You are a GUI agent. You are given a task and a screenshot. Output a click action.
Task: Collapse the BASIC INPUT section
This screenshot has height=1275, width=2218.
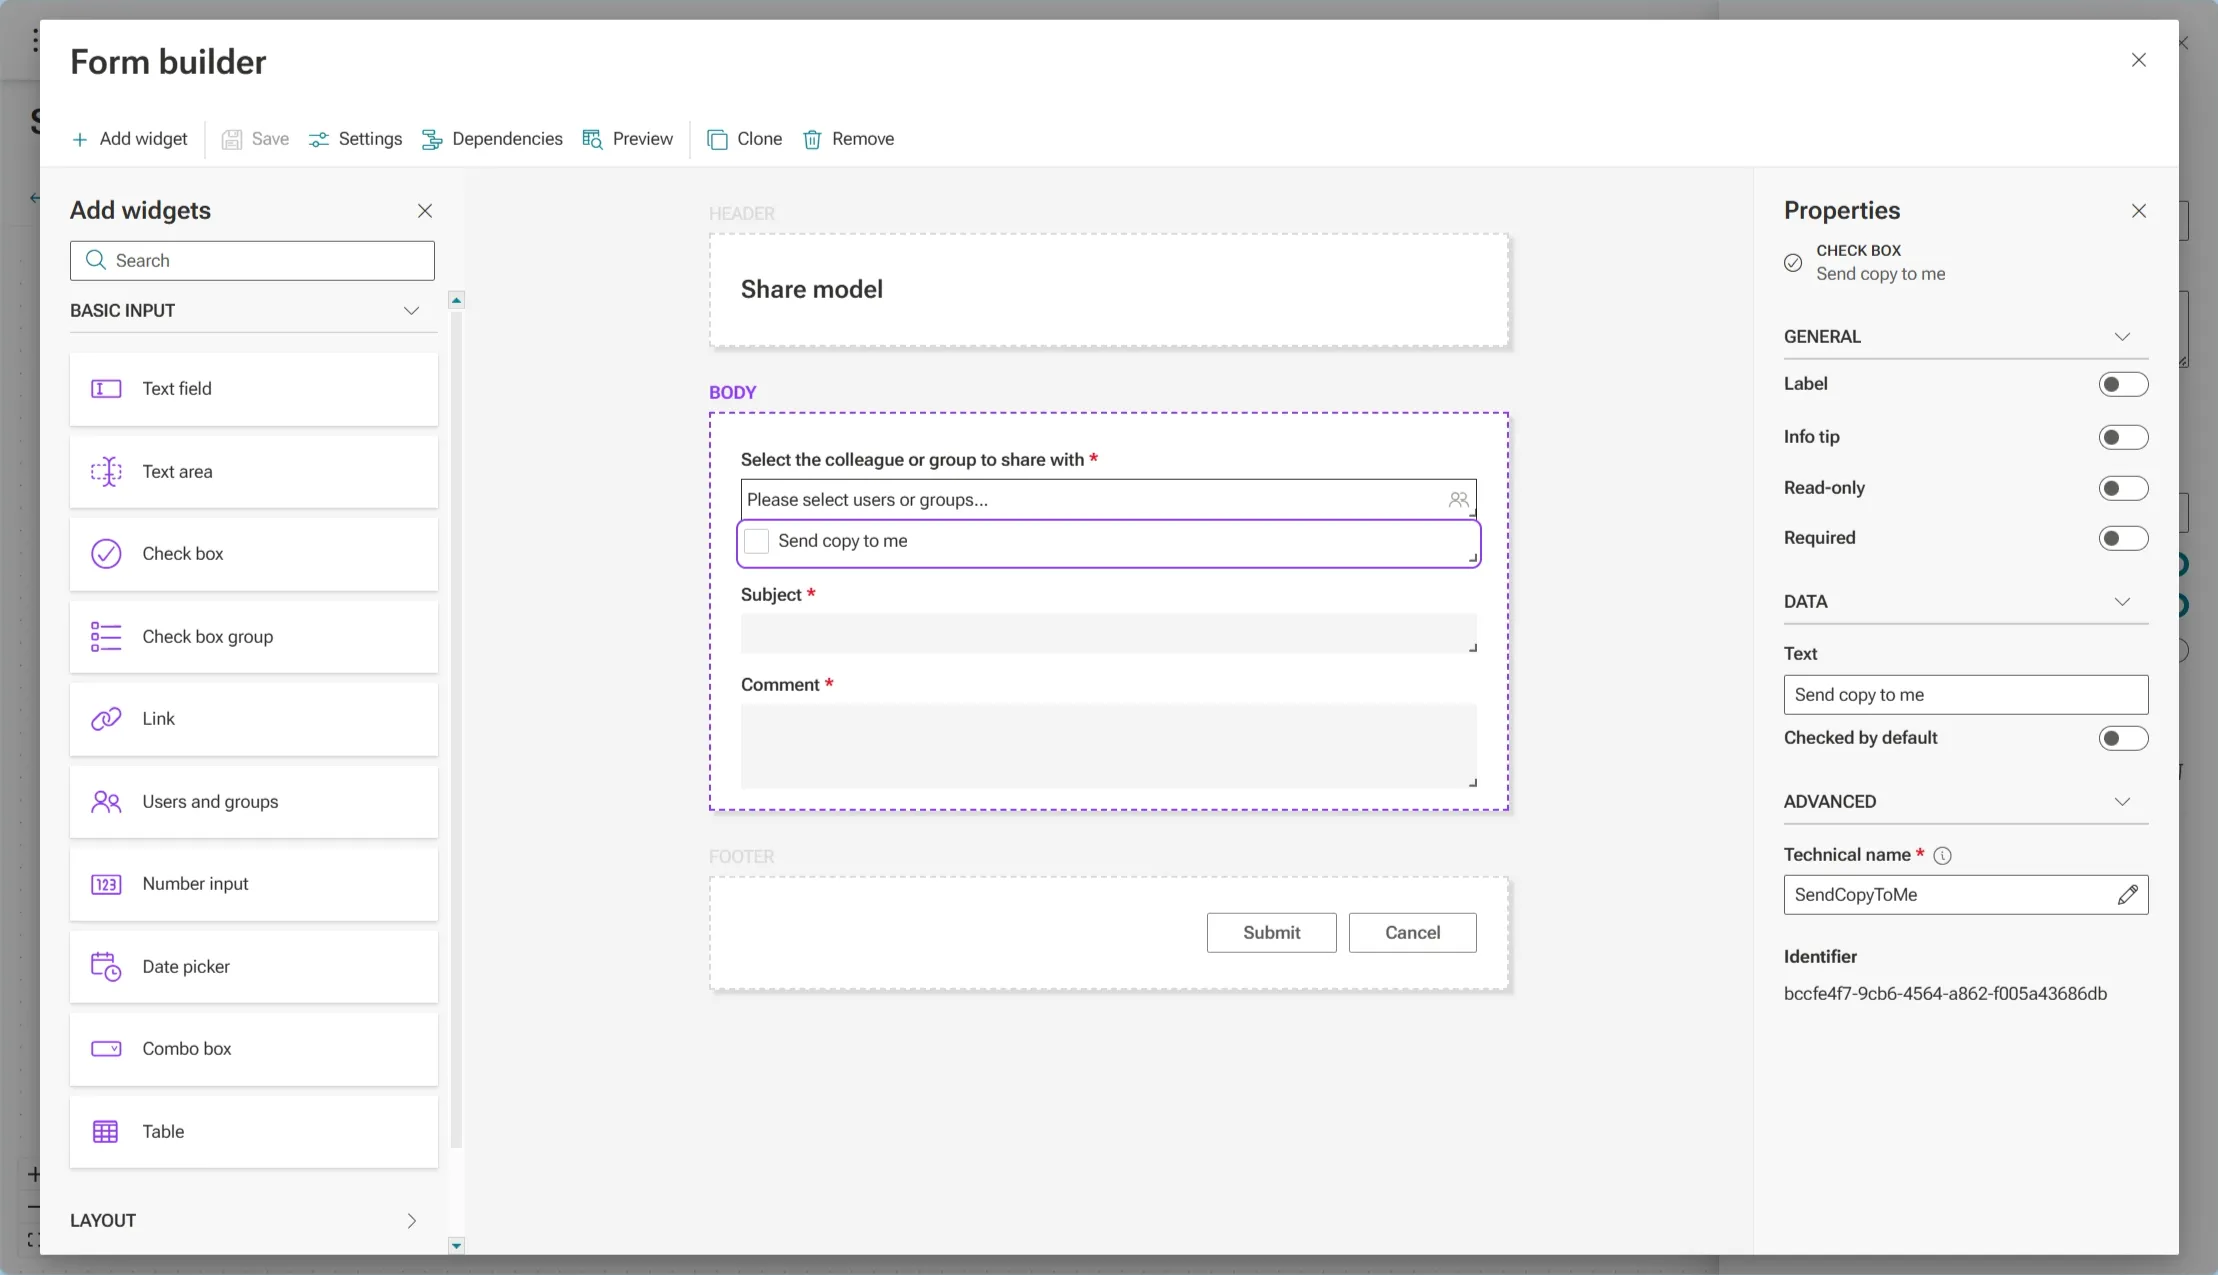[411, 310]
